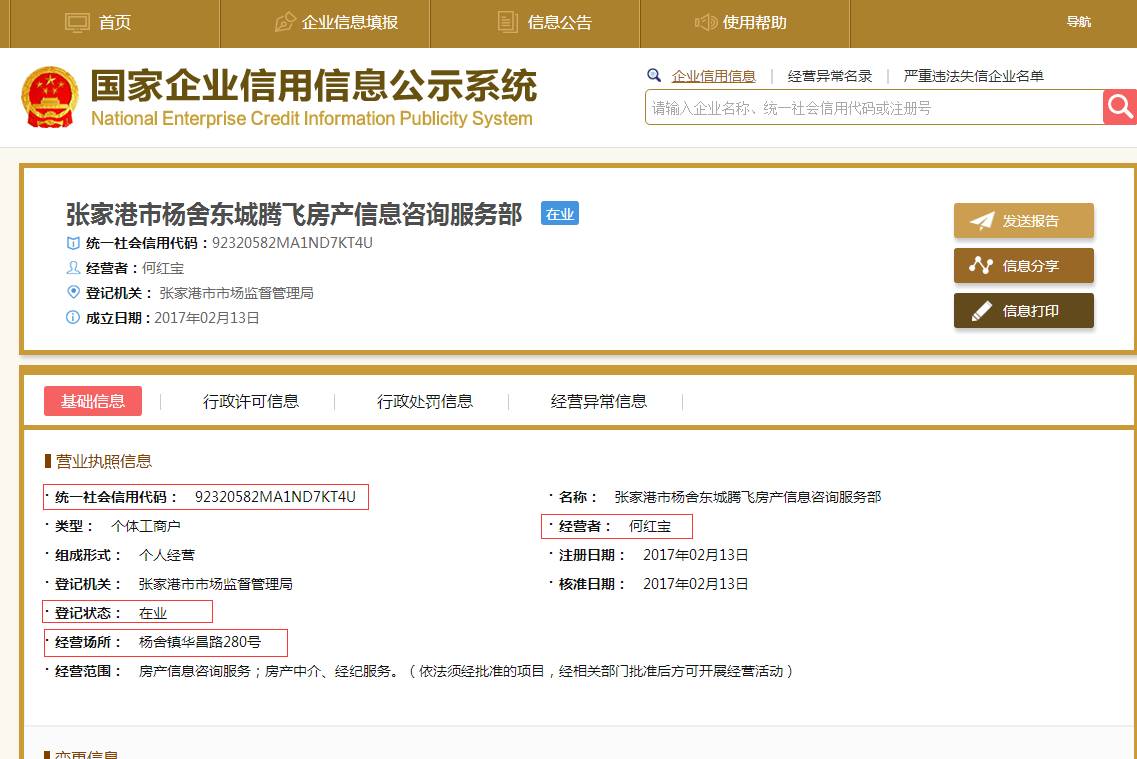The image size is (1137, 759).
Task: Click the 营业执照信息 section heading
Action: (x=104, y=461)
